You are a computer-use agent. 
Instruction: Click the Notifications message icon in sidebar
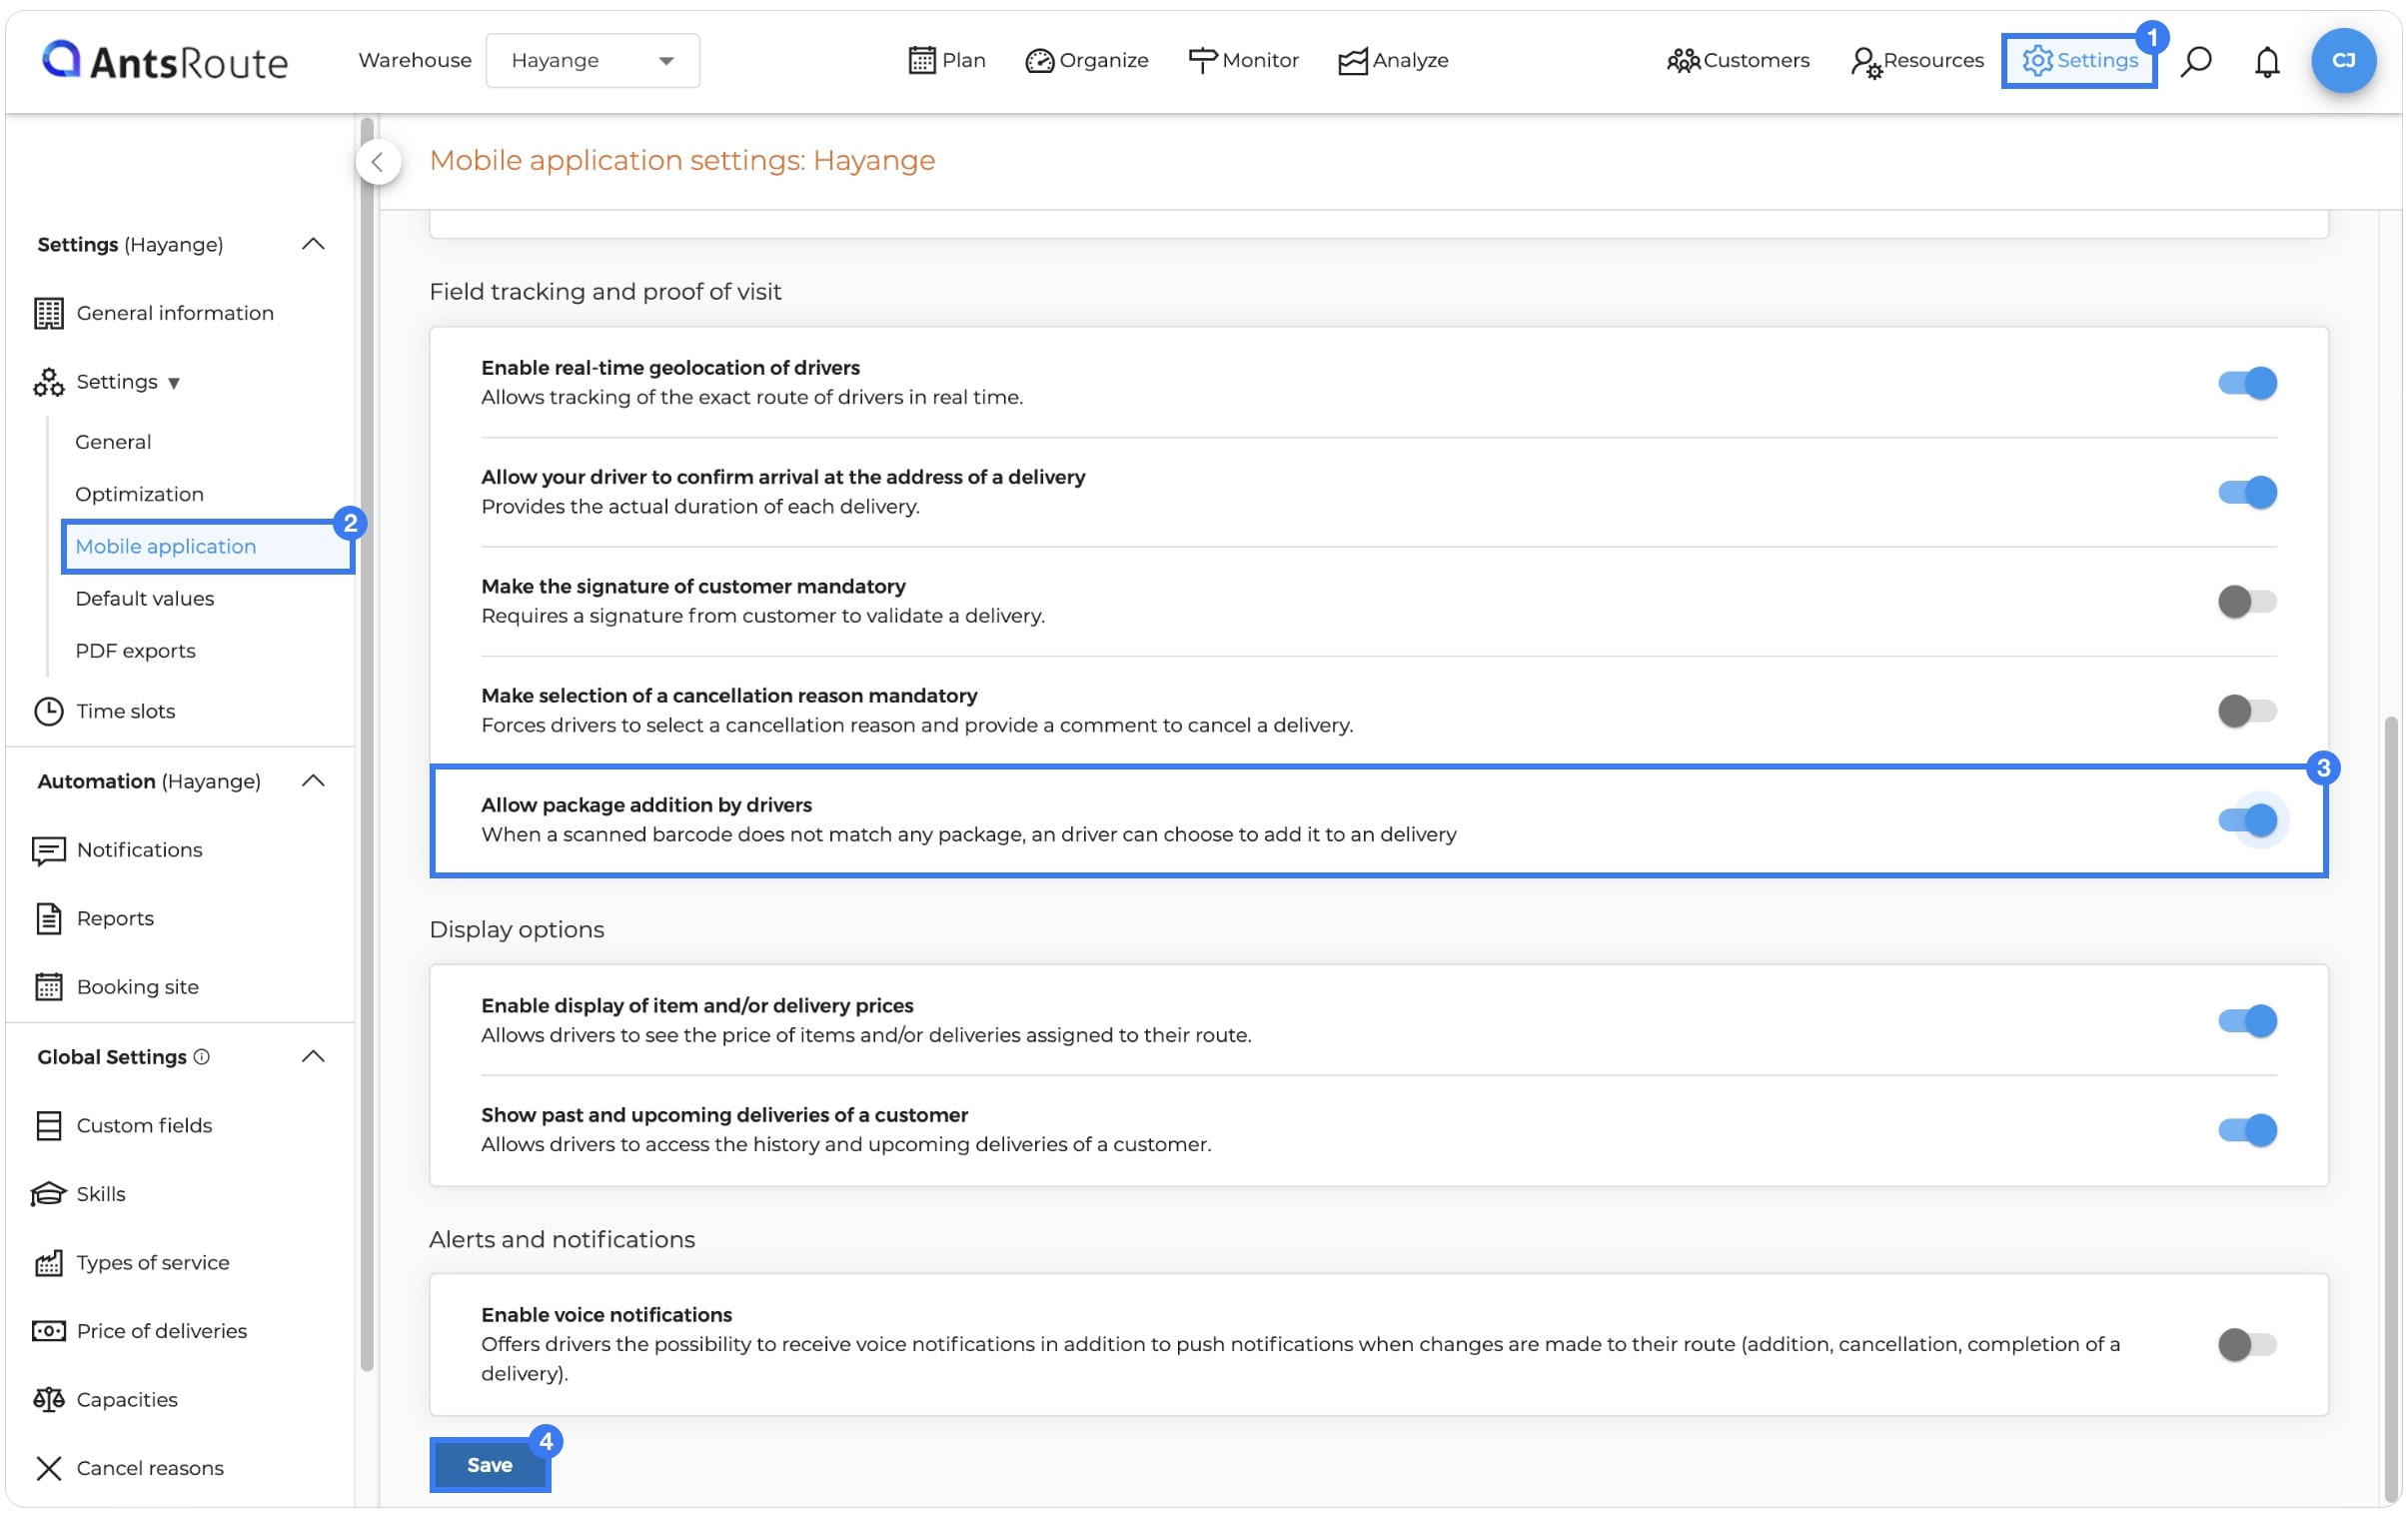[x=48, y=850]
